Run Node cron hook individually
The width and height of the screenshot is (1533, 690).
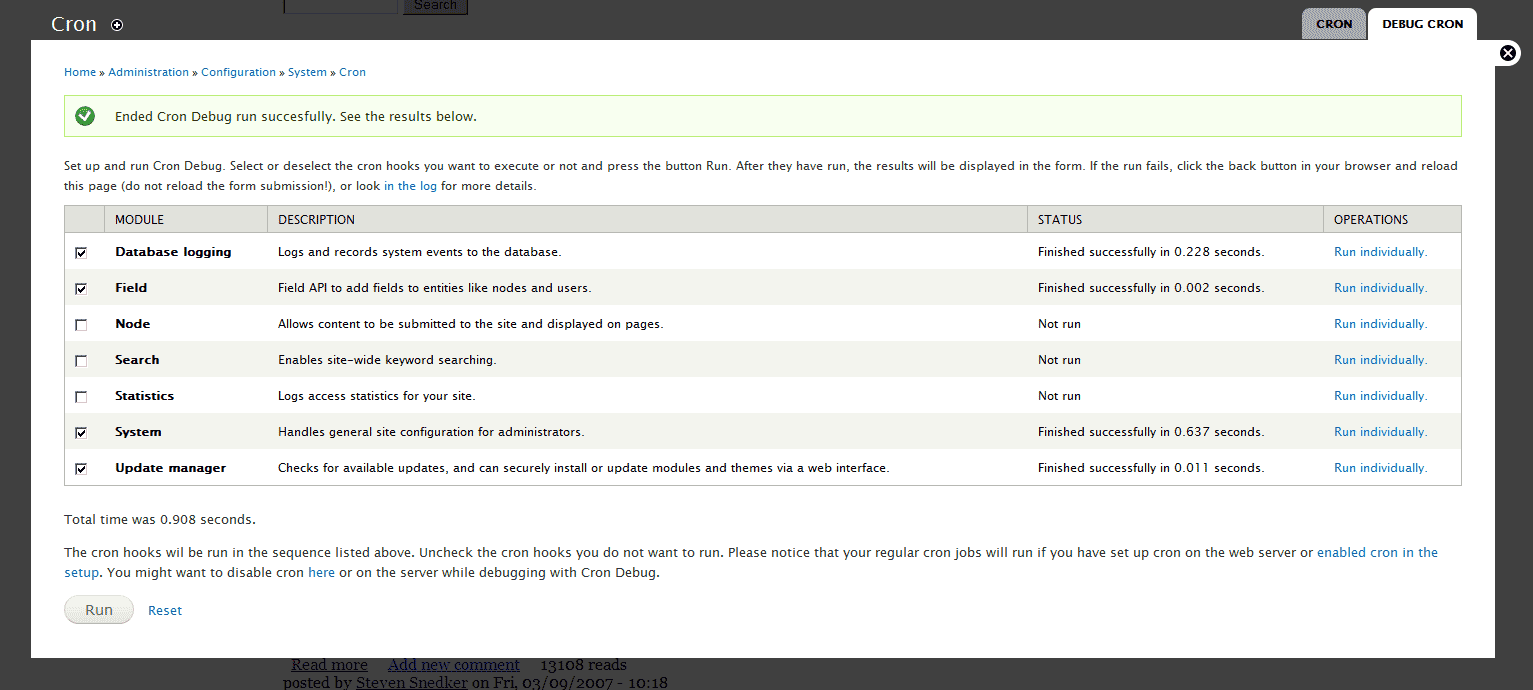click(1380, 324)
